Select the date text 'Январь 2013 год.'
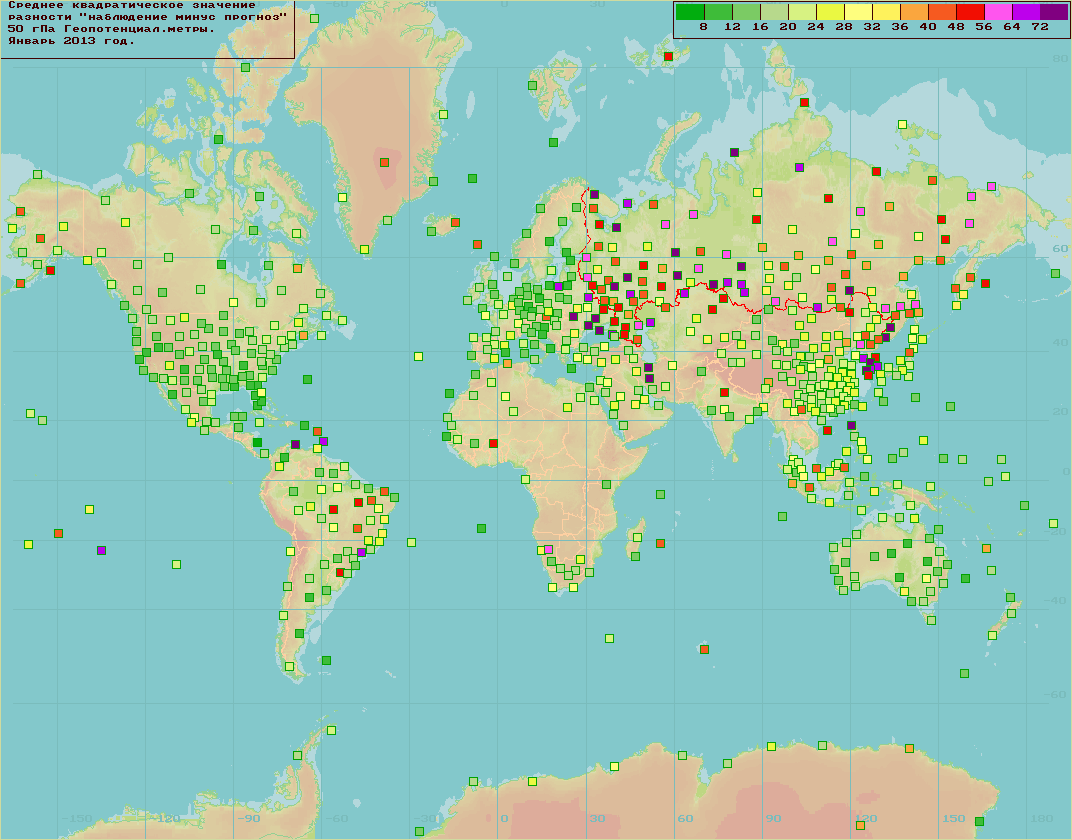1072x840 pixels. click(71, 41)
